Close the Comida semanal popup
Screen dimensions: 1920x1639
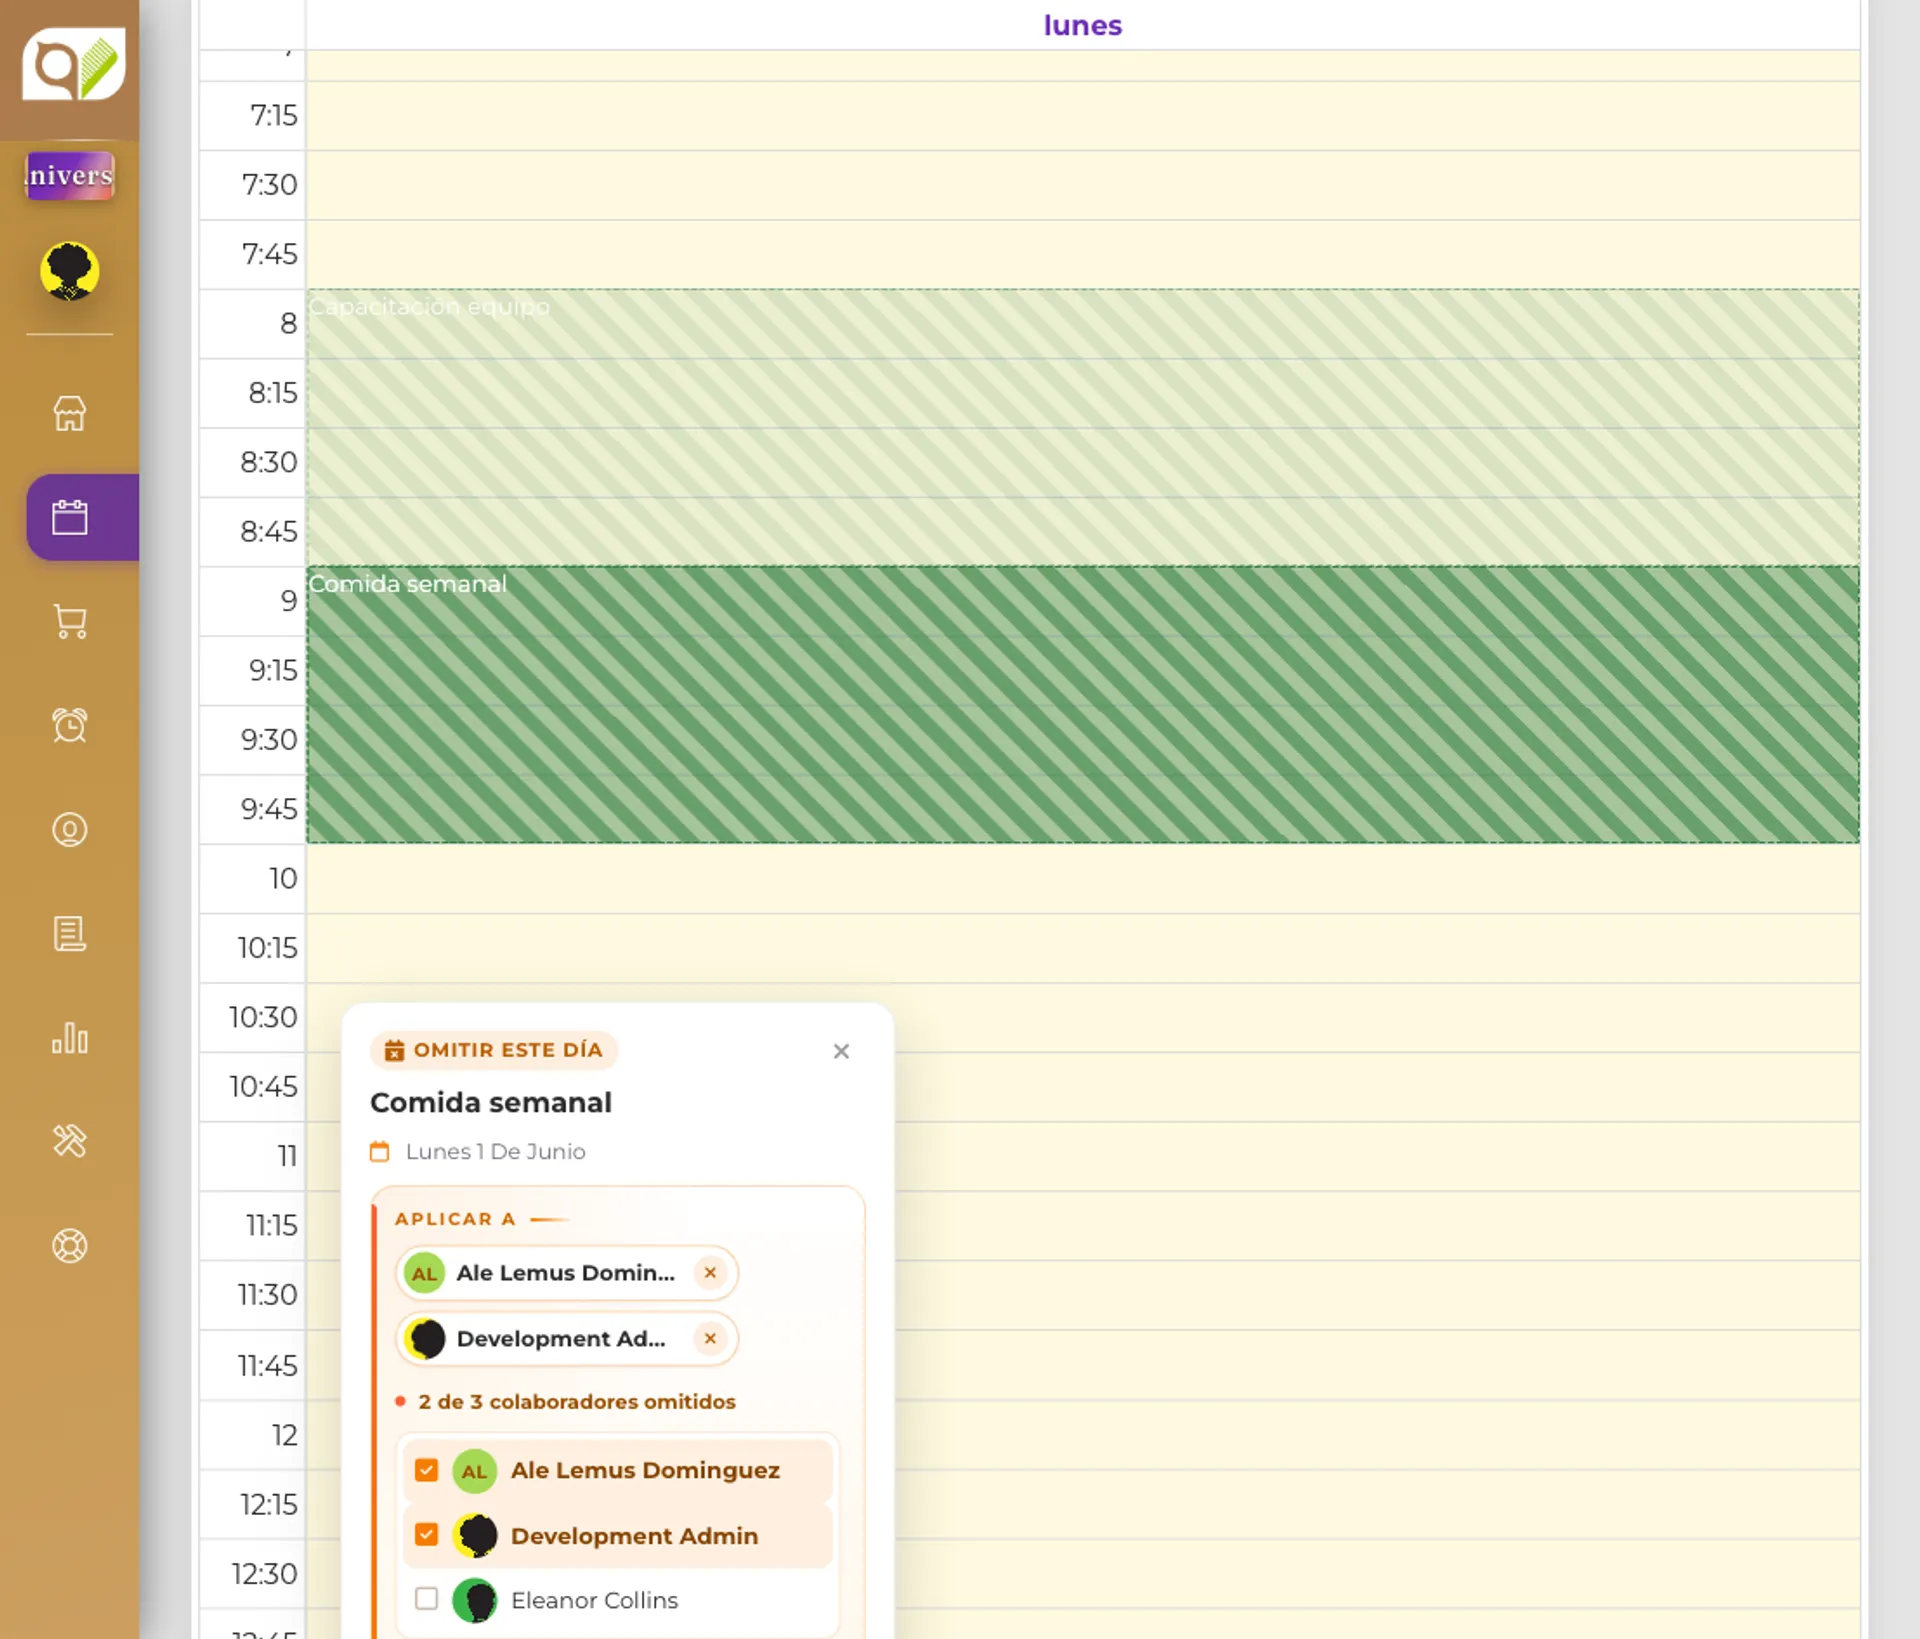tap(841, 1051)
